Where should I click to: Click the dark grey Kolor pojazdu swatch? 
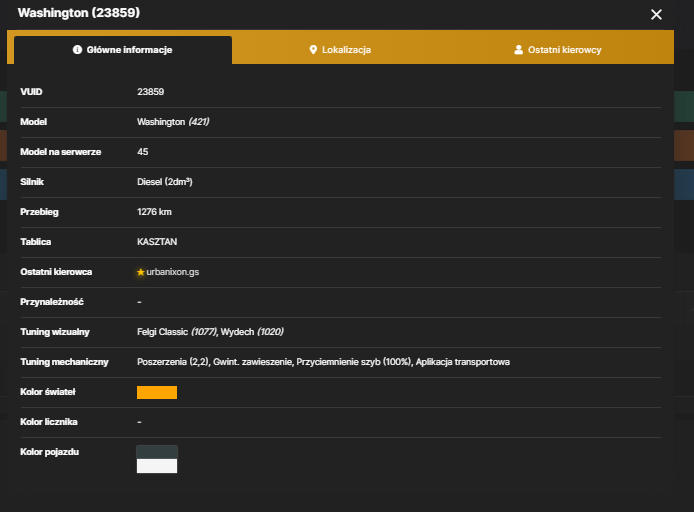[x=157, y=452]
